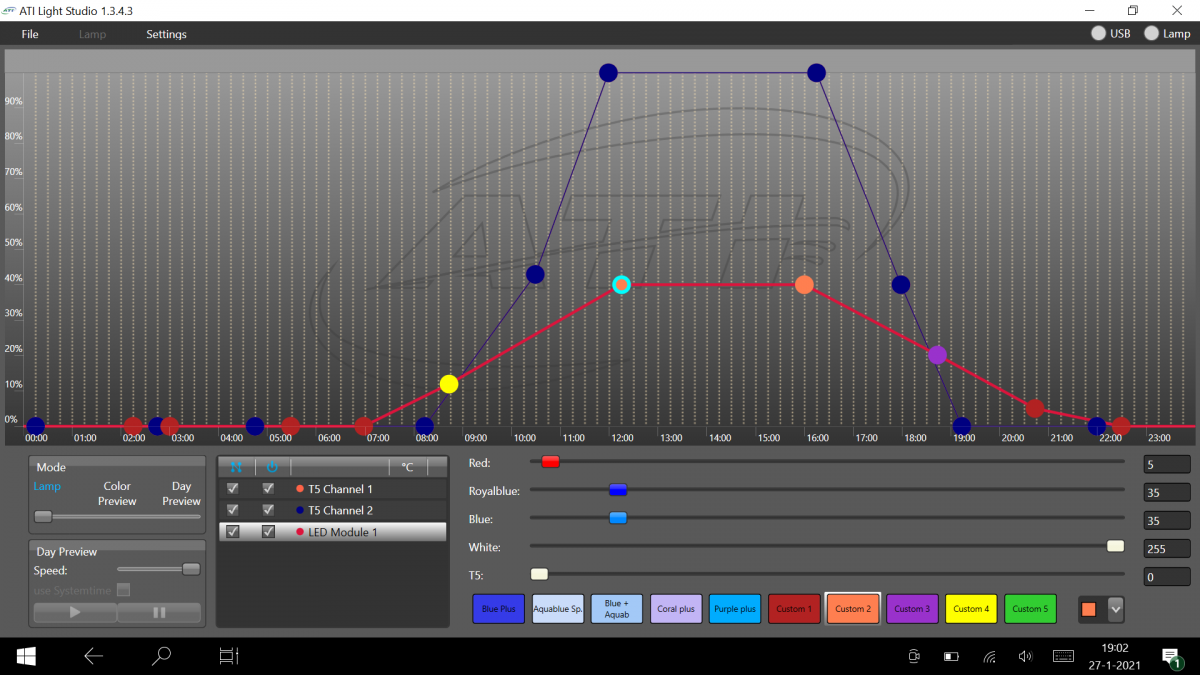Toggle the curve checkbox for T5 Channel 2
Screen dimensions: 1200x675
click(x=233, y=510)
